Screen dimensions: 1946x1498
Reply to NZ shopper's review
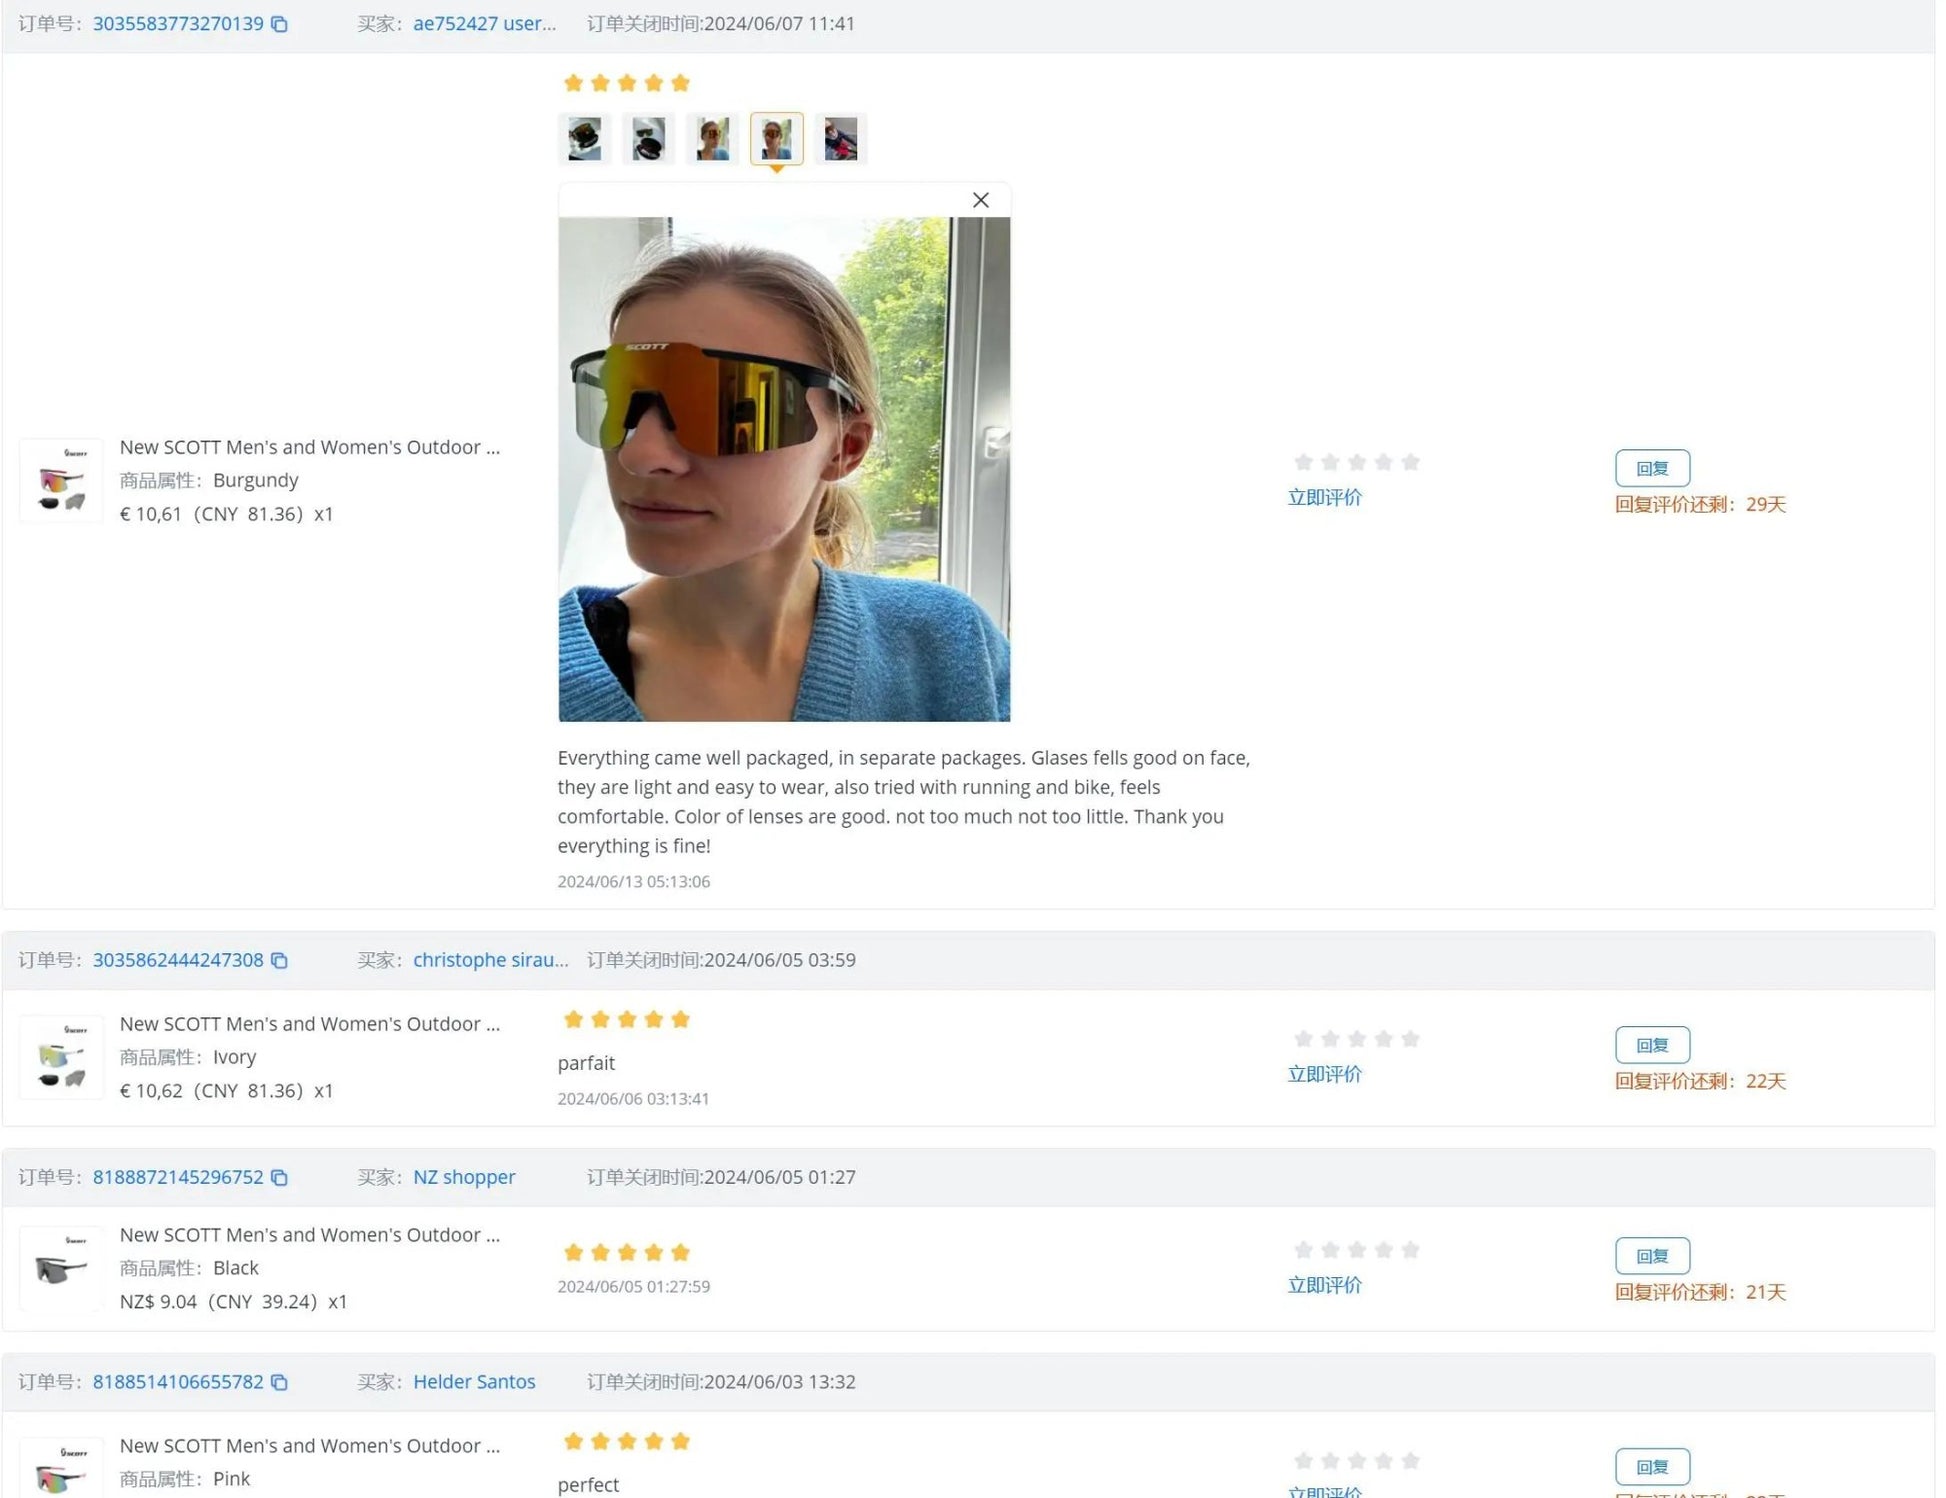pos(1652,1257)
